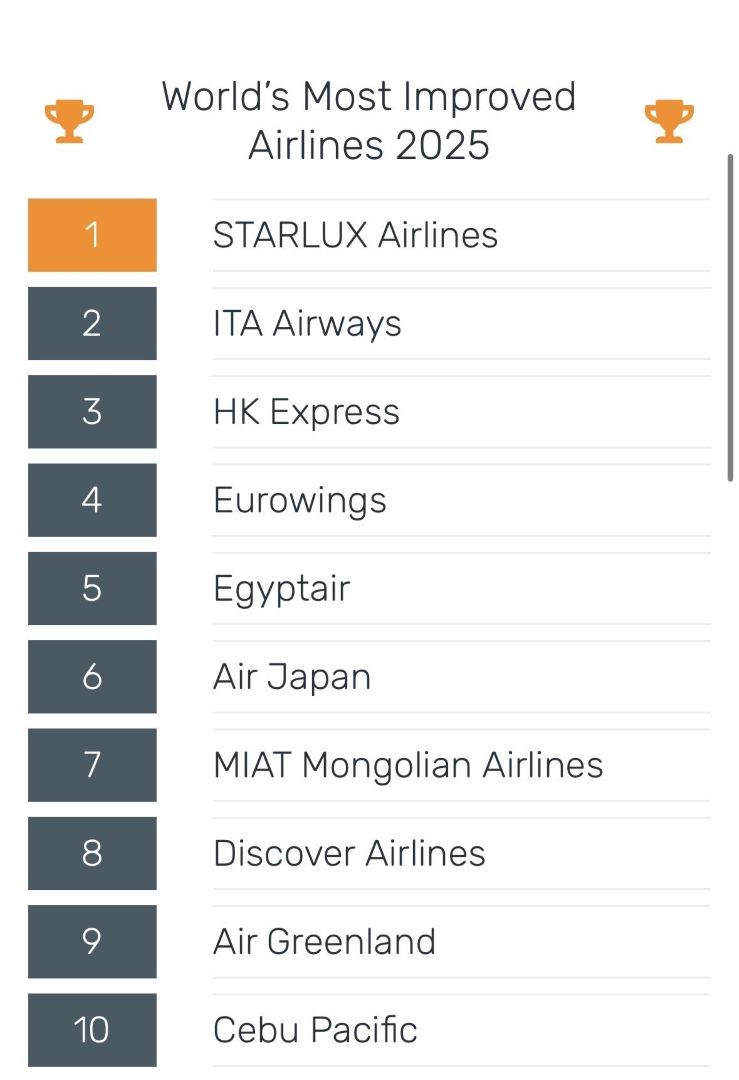Image resolution: width=739 pixels, height=1080 pixels.
Task: Open the Discover Airlines entry
Action: coord(349,853)
